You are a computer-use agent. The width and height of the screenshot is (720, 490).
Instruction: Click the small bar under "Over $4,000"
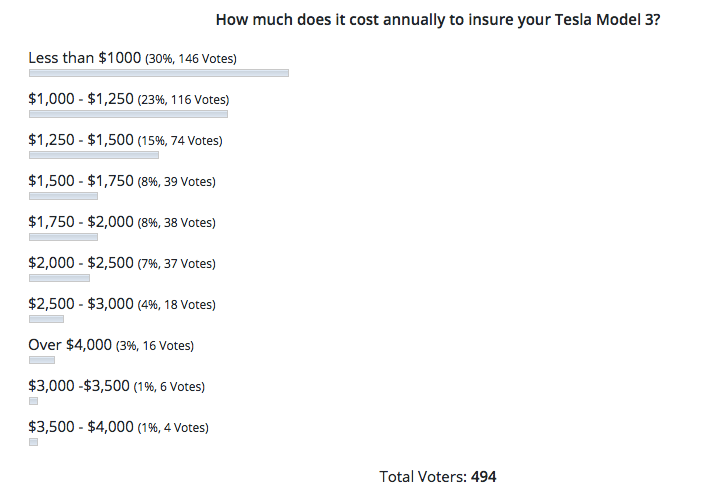point(42,360)
